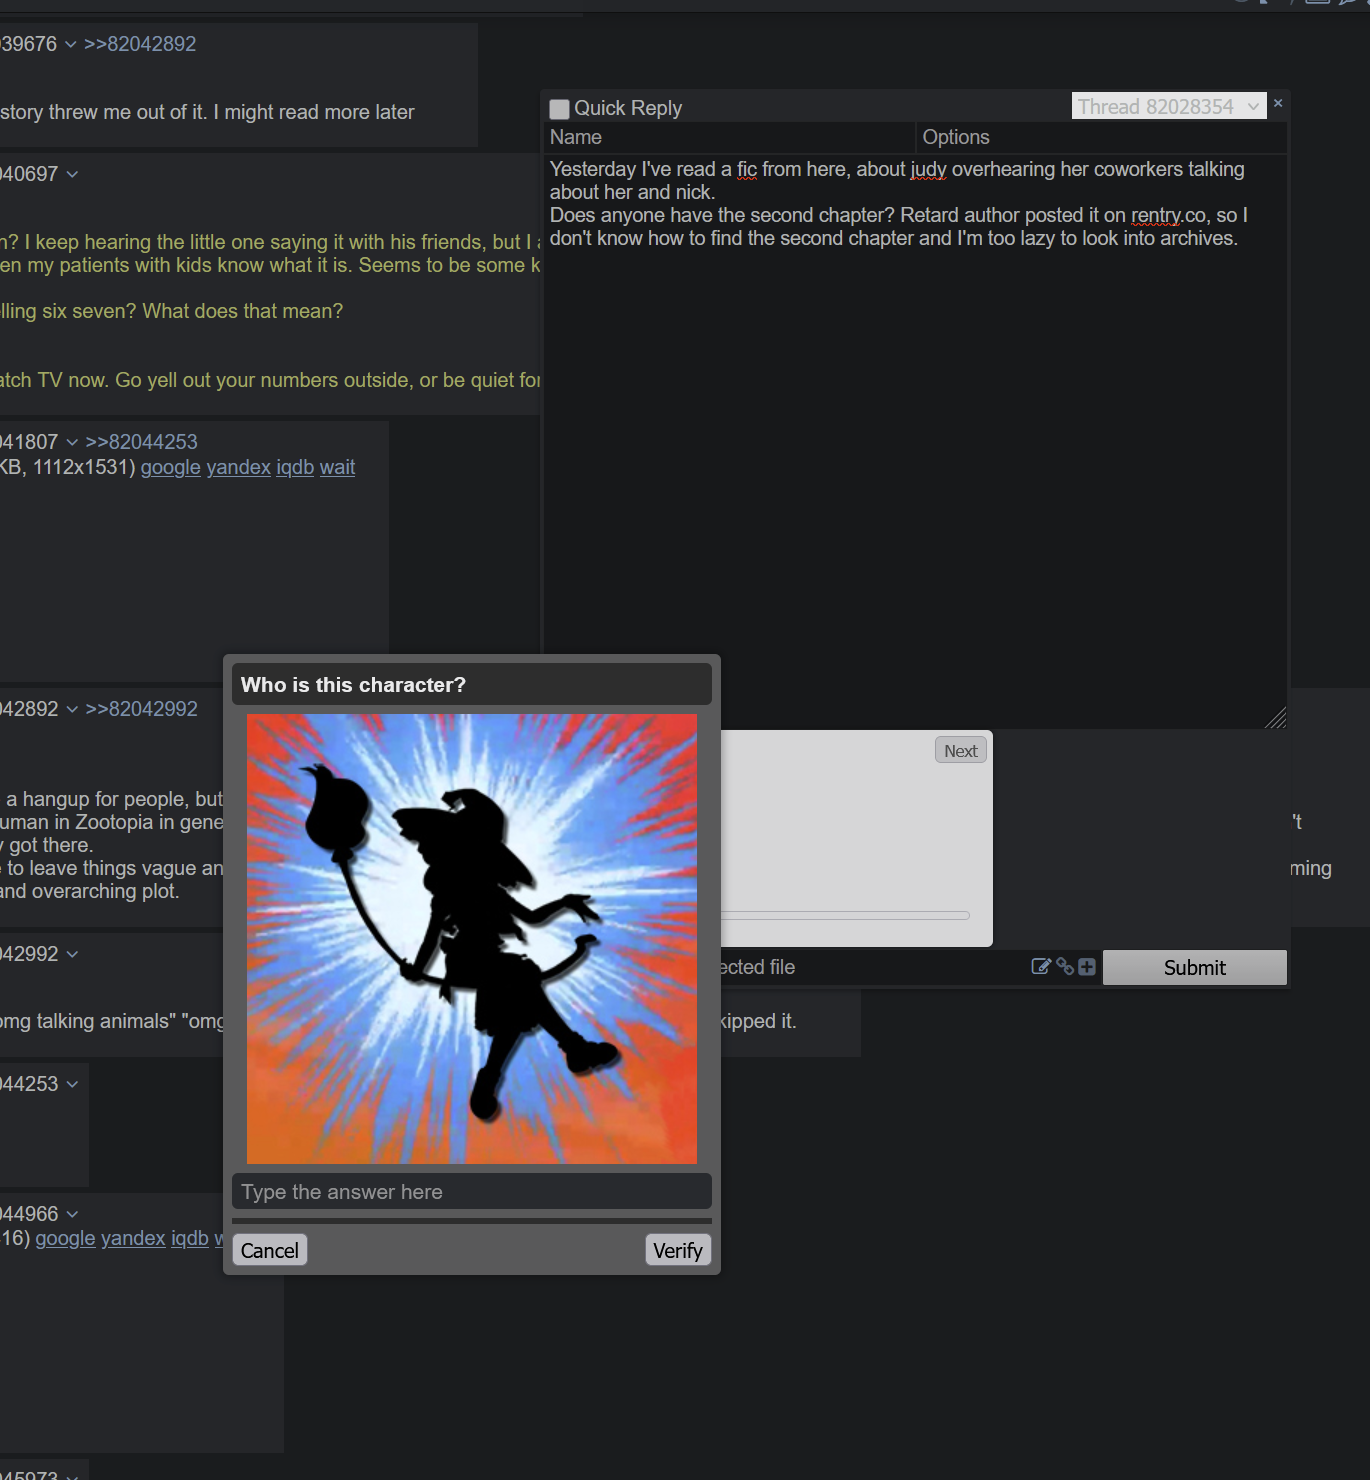Toggle the Quick Reply checkbox

pos(560,108)
